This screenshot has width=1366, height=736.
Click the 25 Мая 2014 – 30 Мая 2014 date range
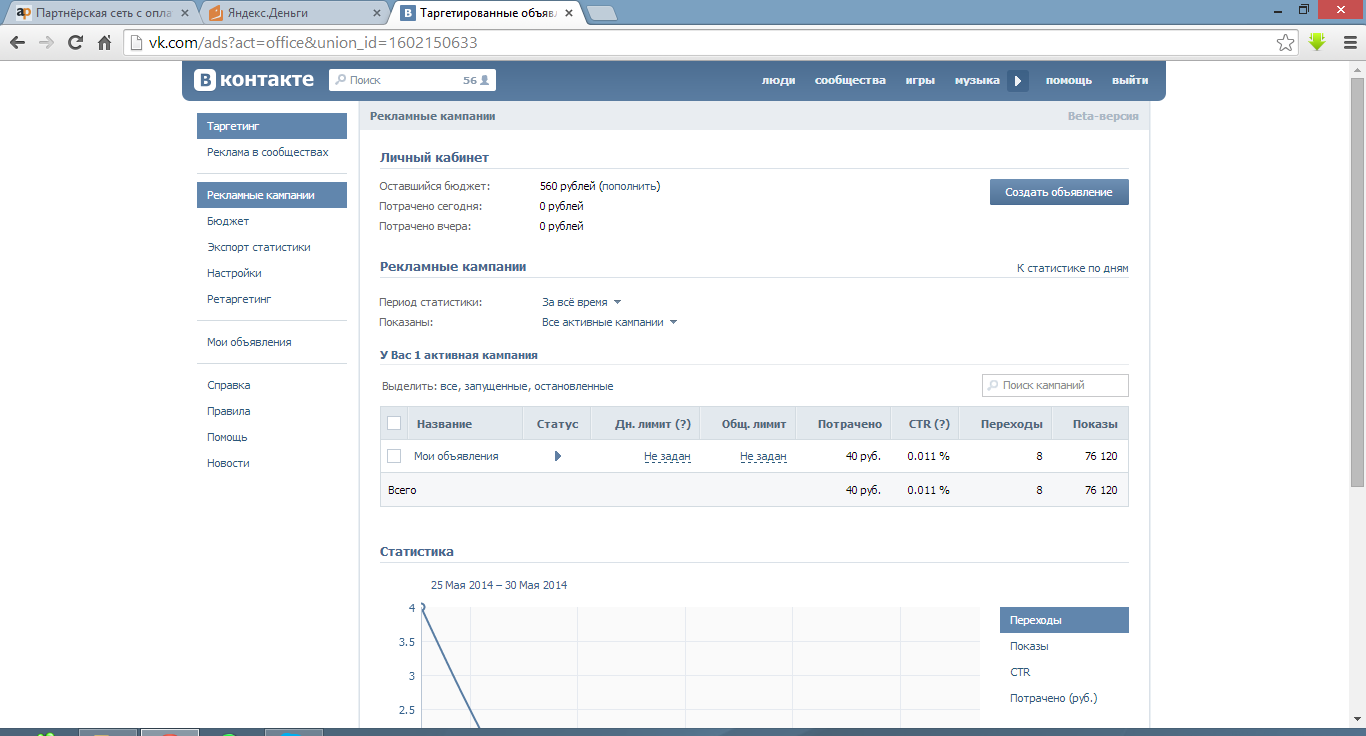[x=499, y=585]
